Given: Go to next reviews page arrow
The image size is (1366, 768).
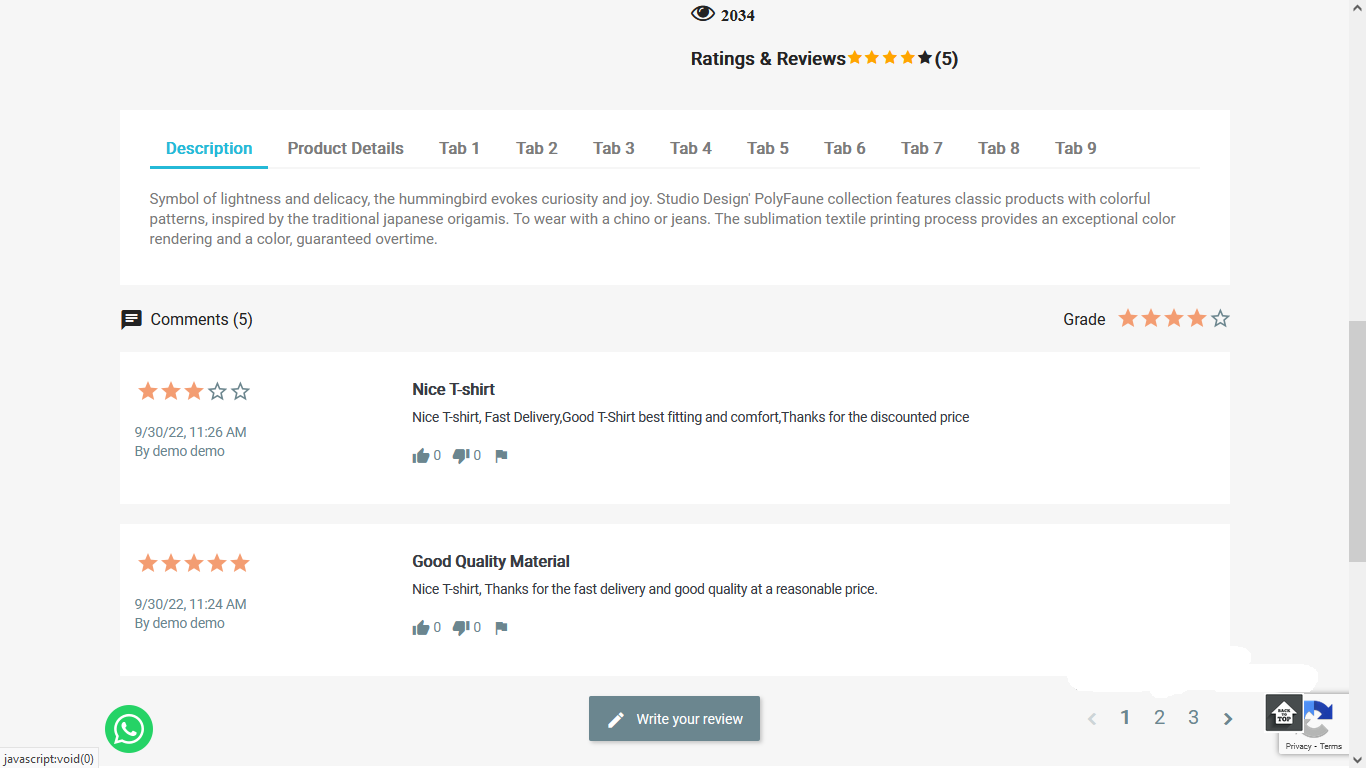Looking at the screenshot, I should pyautogui.click(x=1227, y=718).
